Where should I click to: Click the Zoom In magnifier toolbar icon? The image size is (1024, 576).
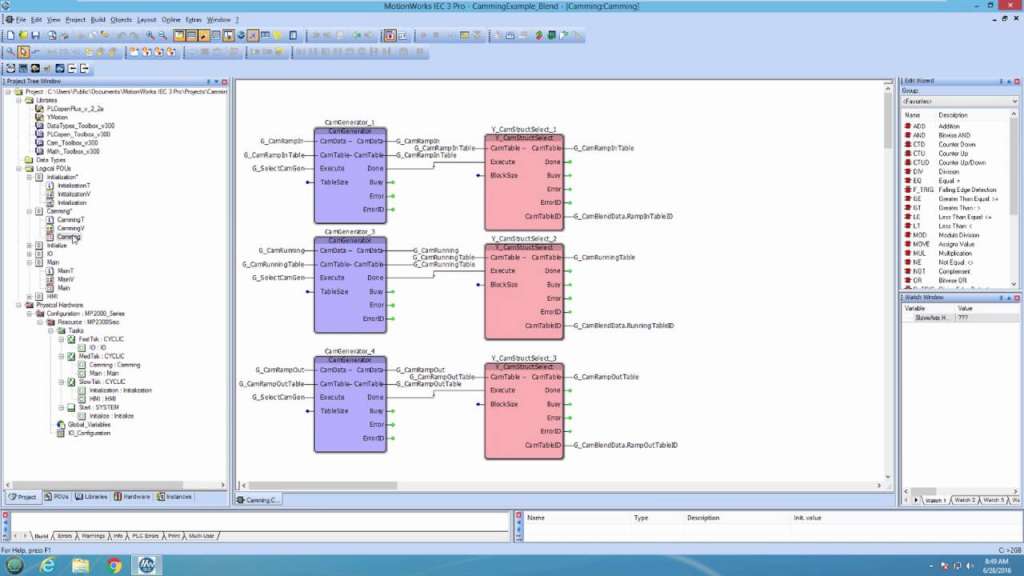coord(150,35)
